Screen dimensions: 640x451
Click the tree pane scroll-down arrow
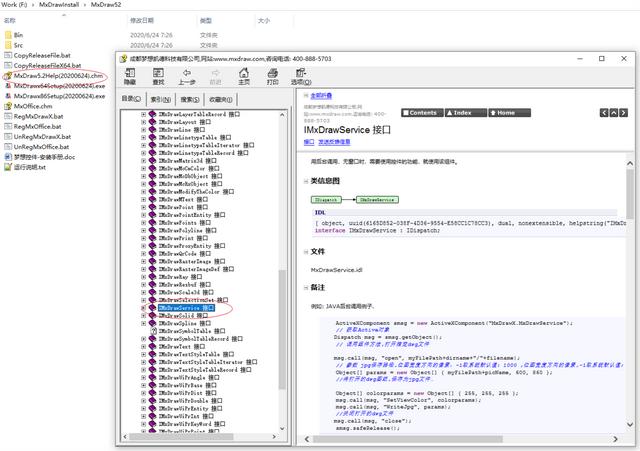tap(282, 429)
